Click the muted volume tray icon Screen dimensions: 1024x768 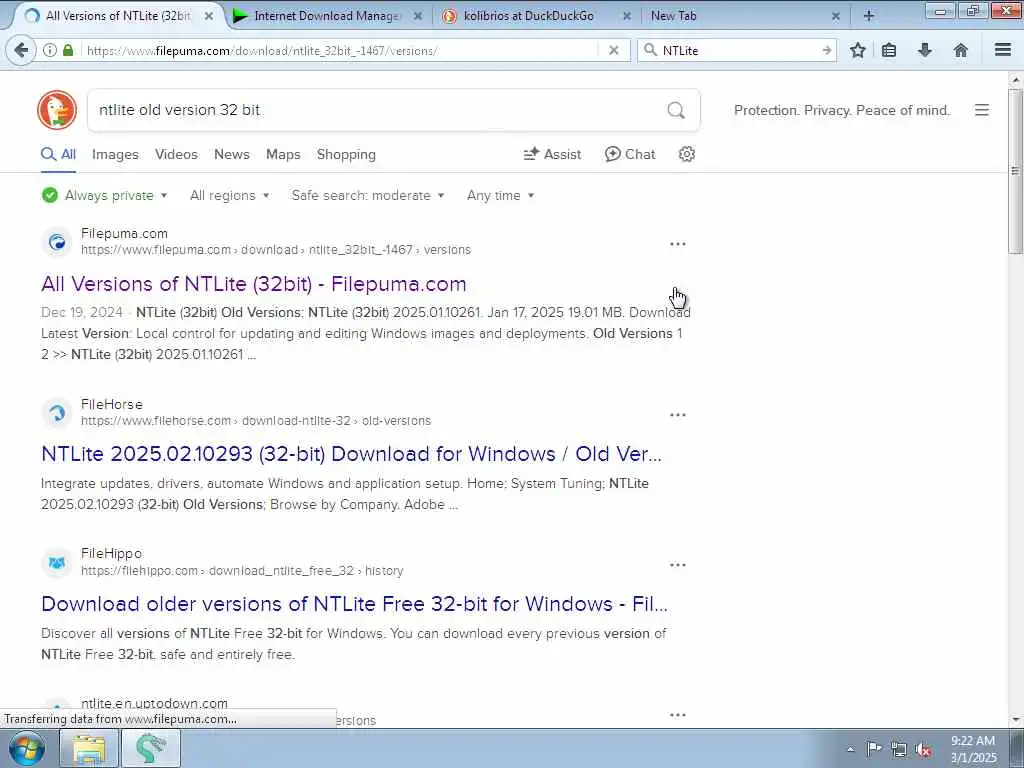coord(924,750)
